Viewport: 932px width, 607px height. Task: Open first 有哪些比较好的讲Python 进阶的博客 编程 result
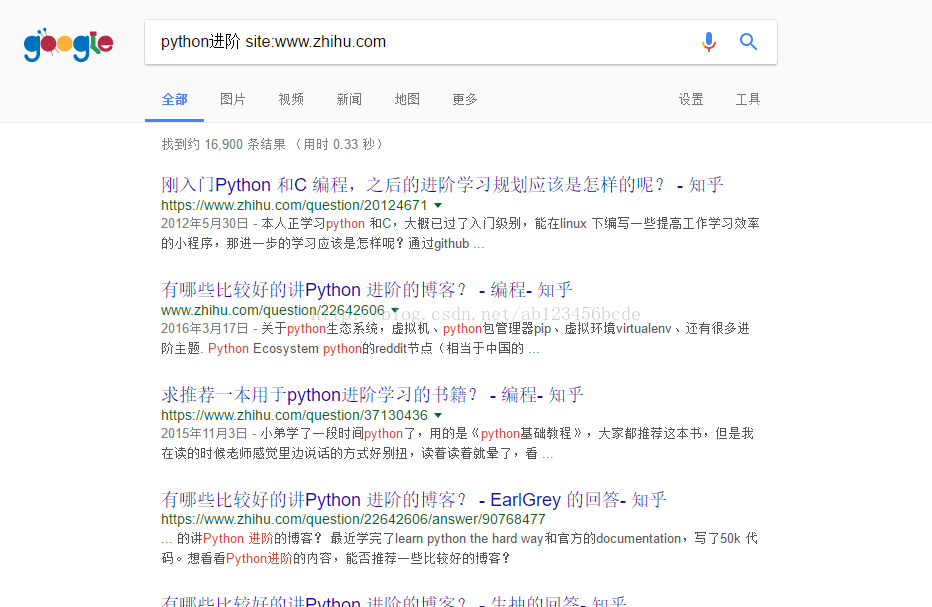(366, 290)
